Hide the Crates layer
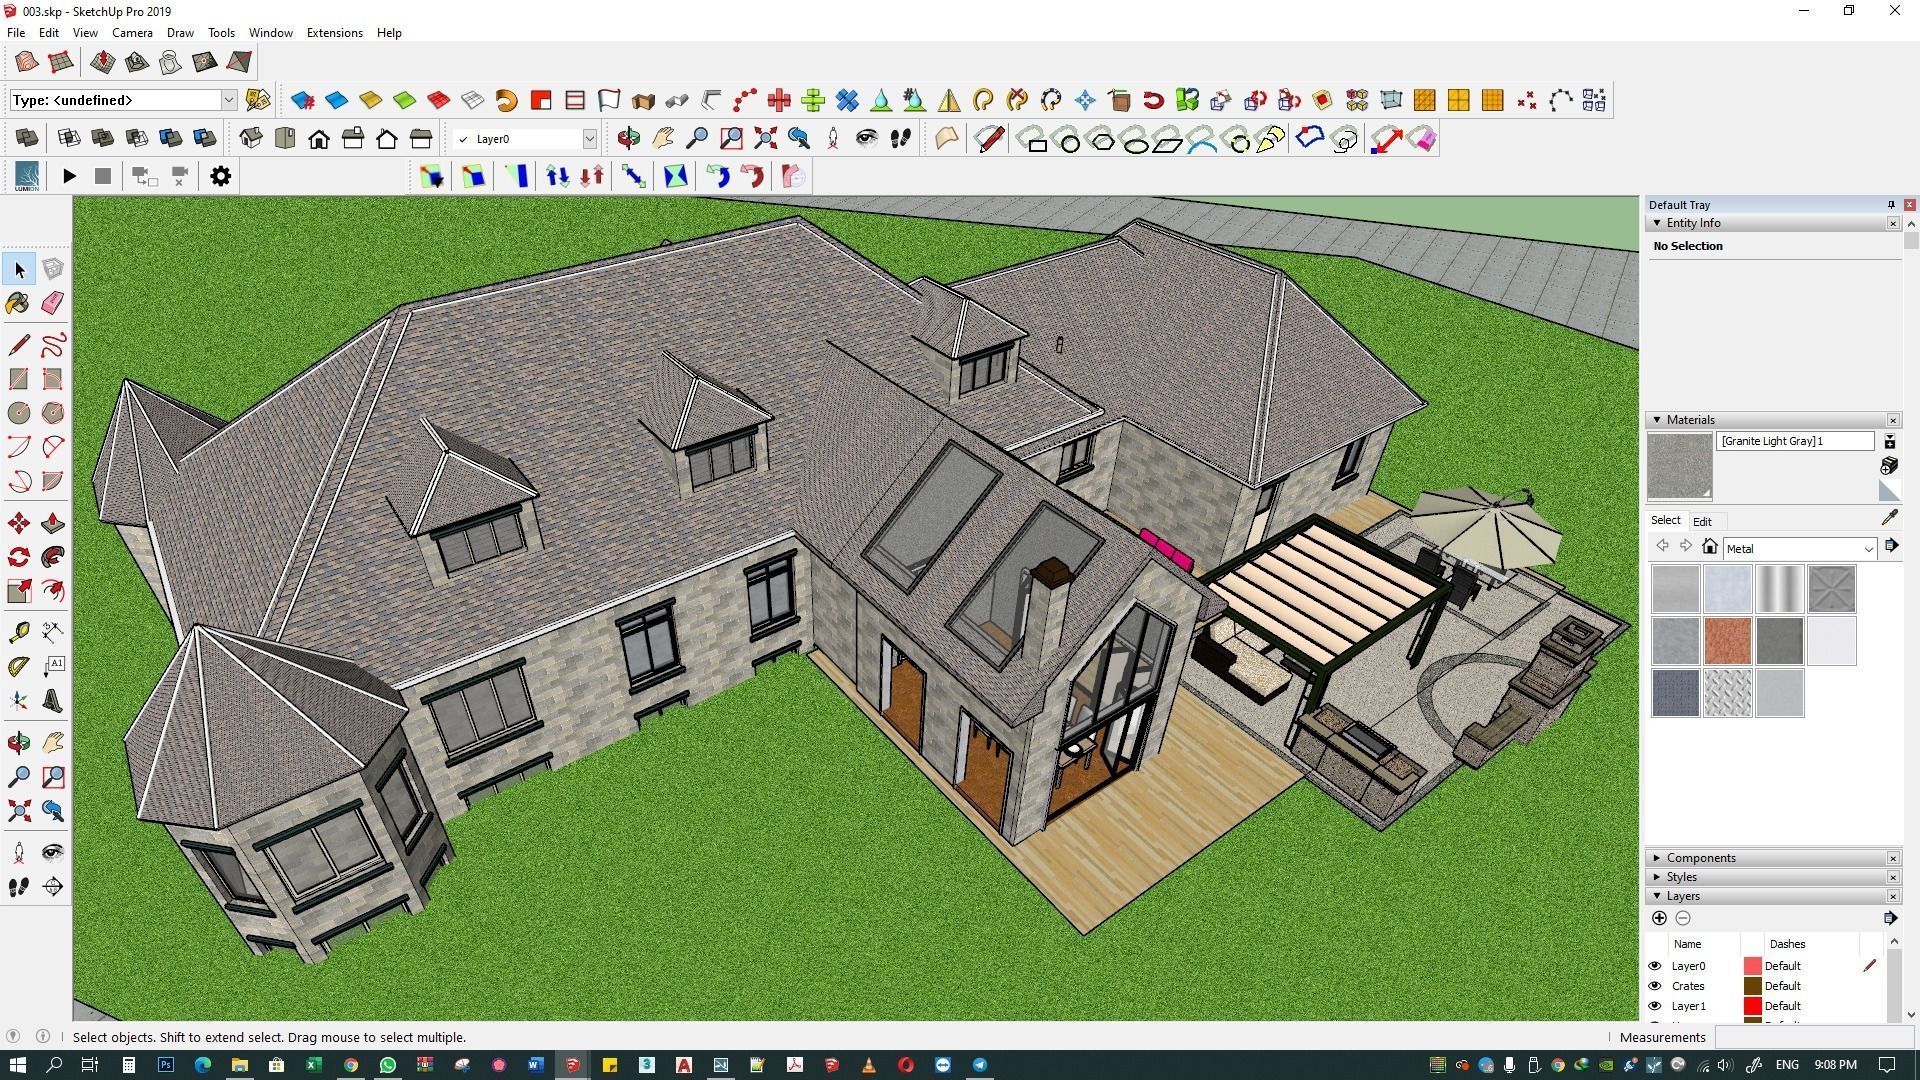The height and width of the screenshot is (1080, 1920). point(1654,986)
